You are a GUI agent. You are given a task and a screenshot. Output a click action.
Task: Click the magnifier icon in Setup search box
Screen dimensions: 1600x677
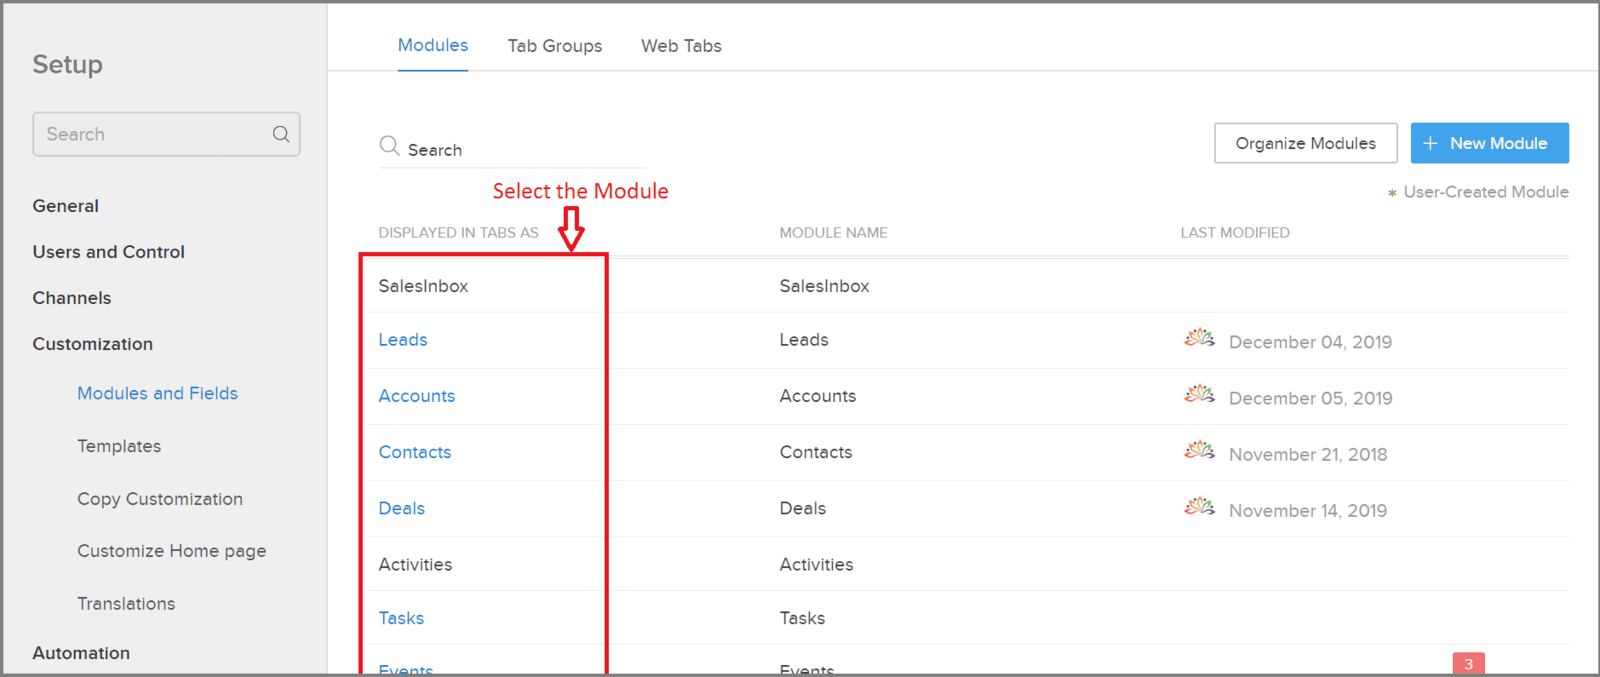pos(281,134)
